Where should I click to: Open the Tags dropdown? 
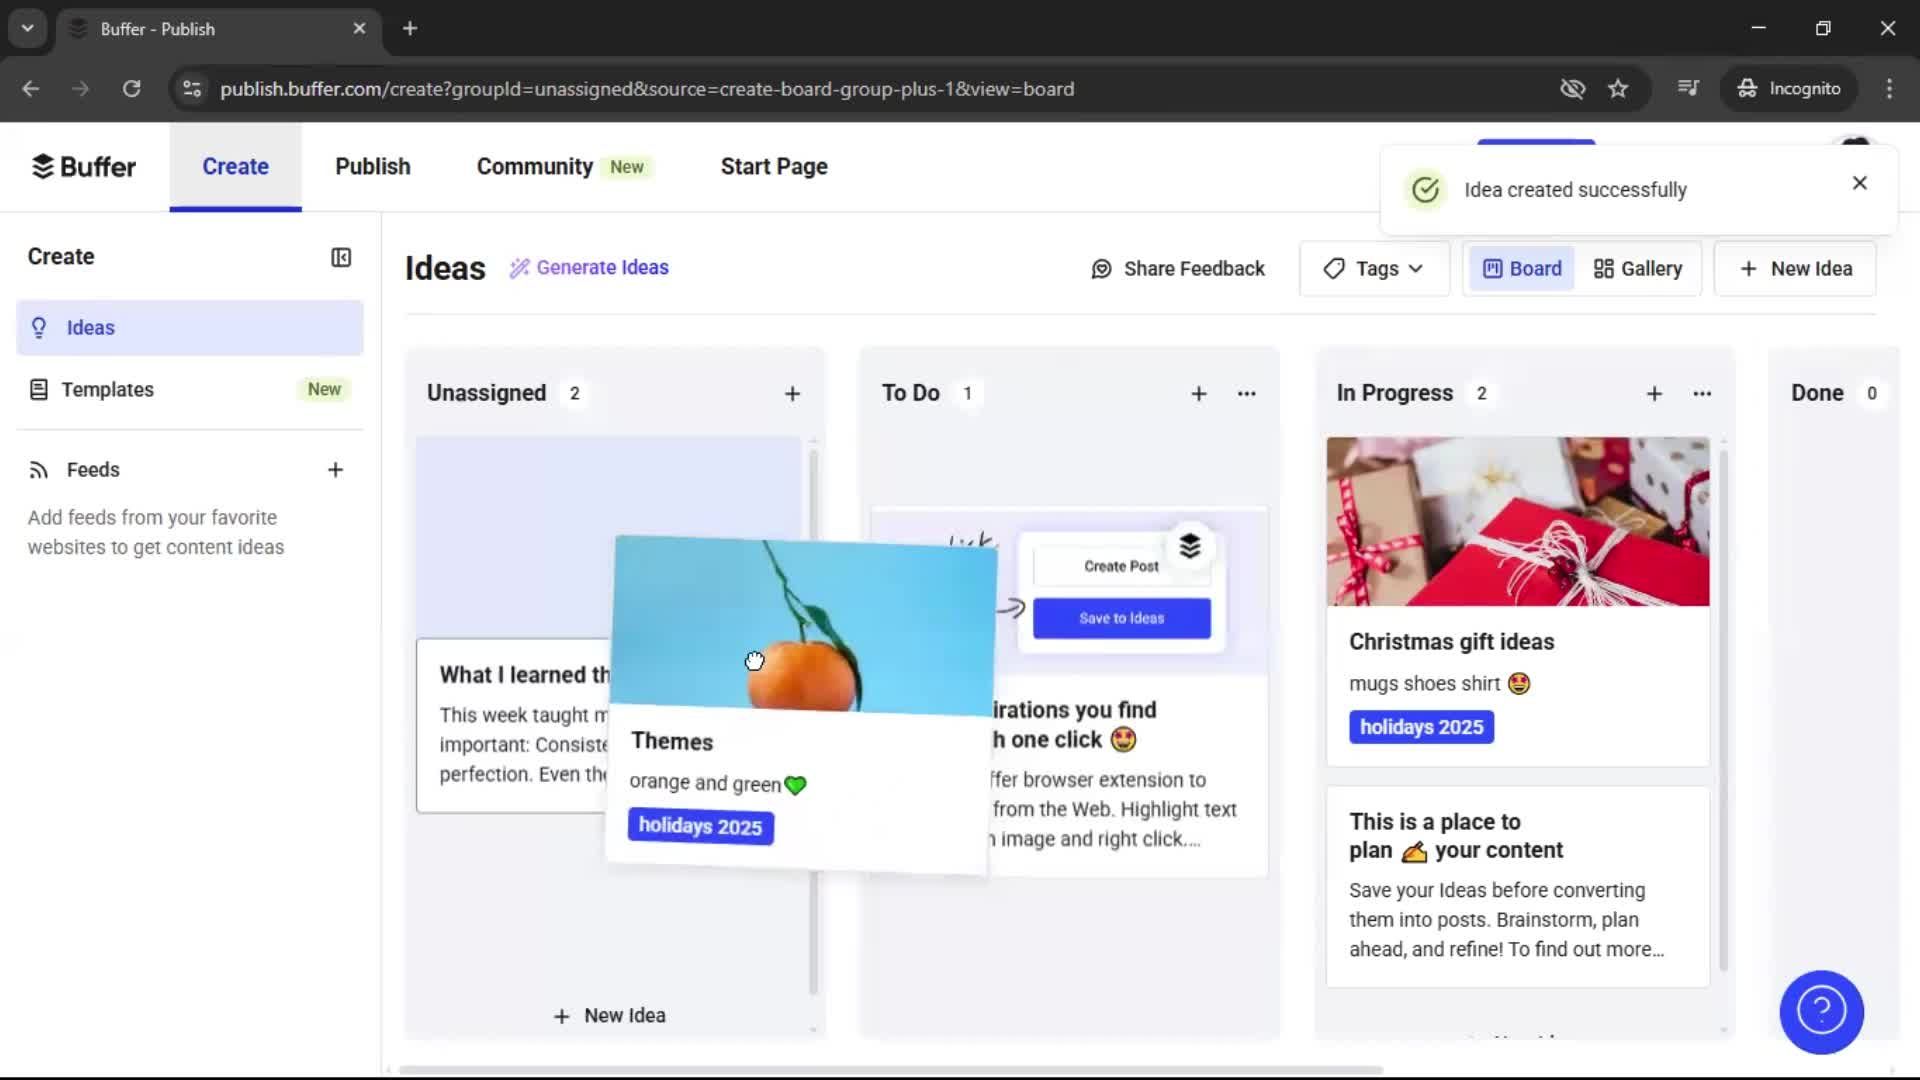tap(1374, 268)
